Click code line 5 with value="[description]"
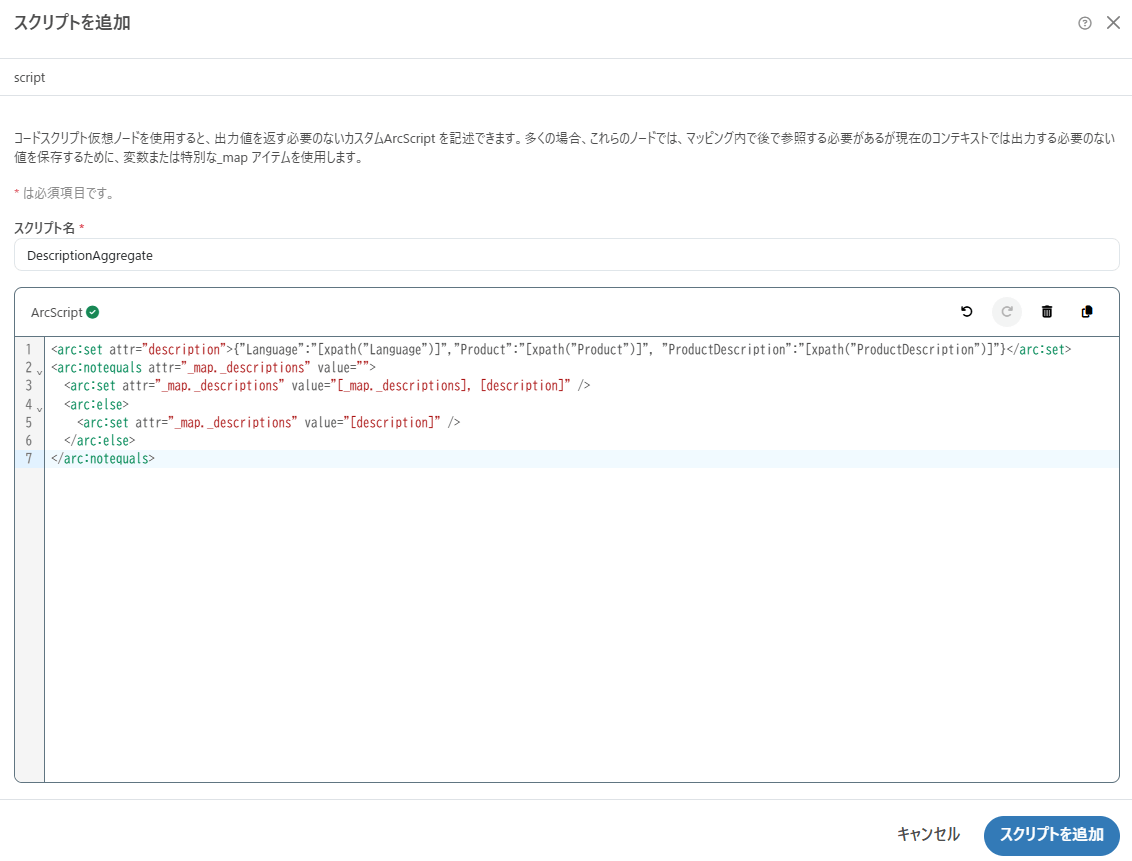 269,422
